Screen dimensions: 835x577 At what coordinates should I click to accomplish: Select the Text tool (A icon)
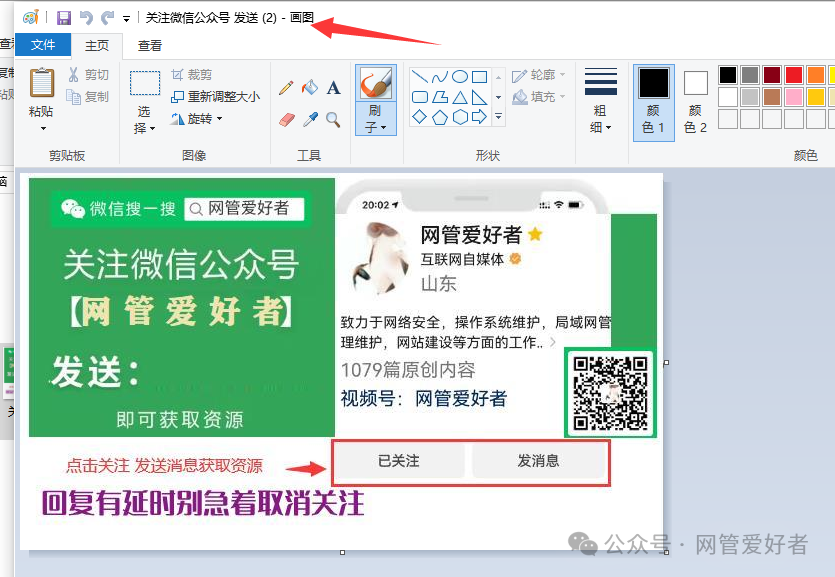tap(333, 88)
